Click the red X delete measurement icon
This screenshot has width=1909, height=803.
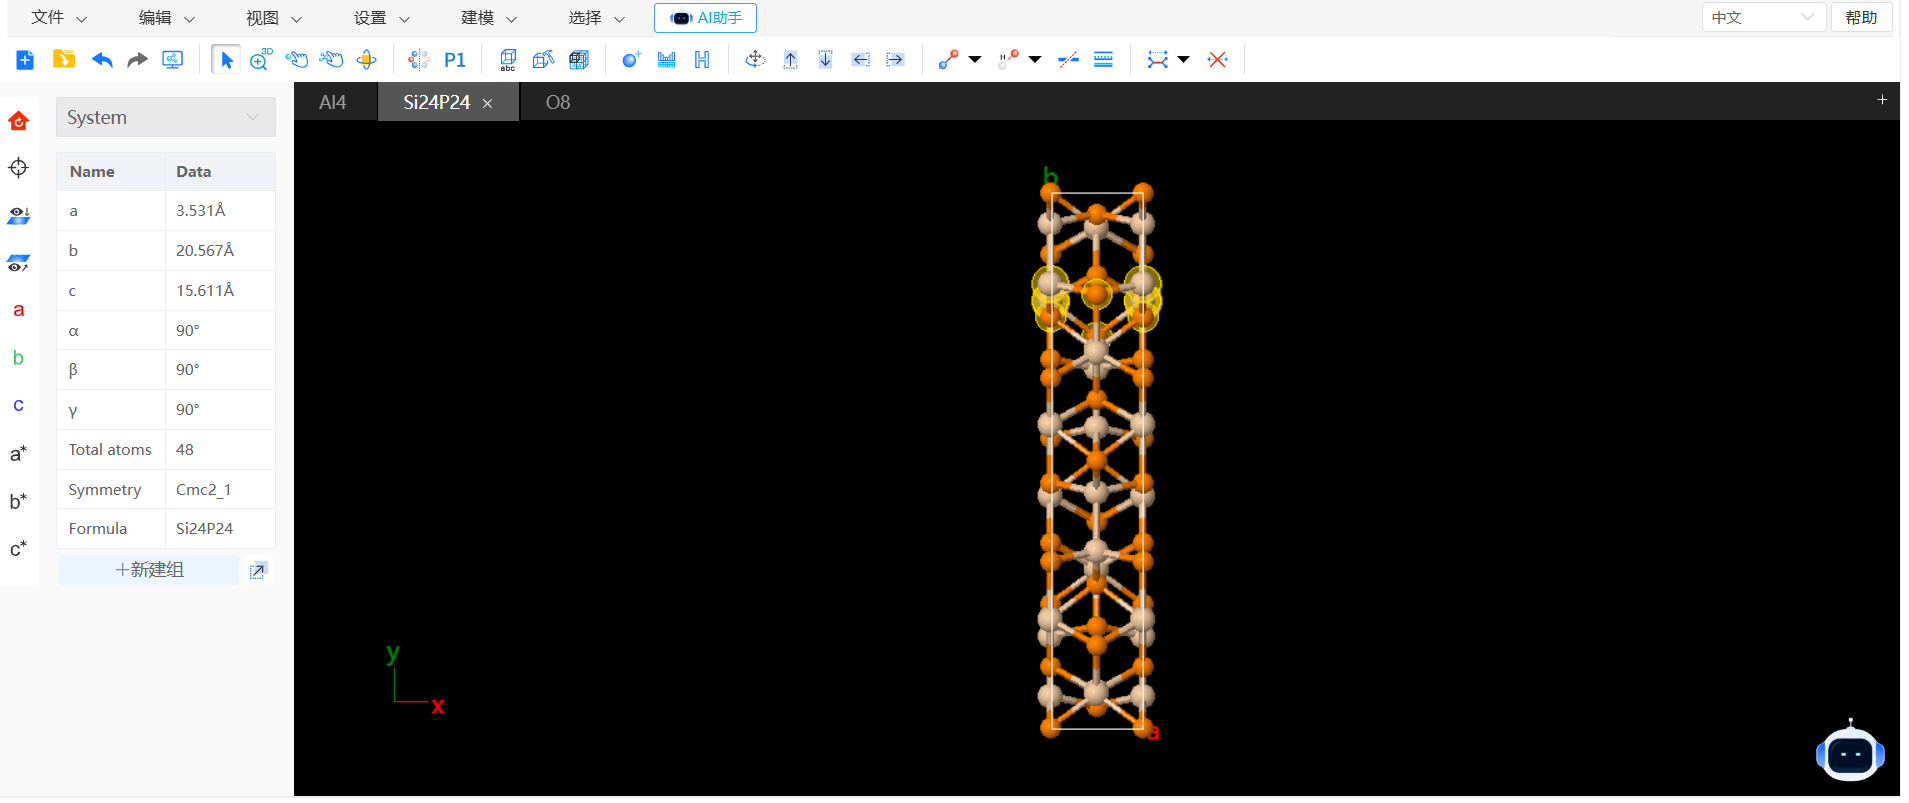1217,60
